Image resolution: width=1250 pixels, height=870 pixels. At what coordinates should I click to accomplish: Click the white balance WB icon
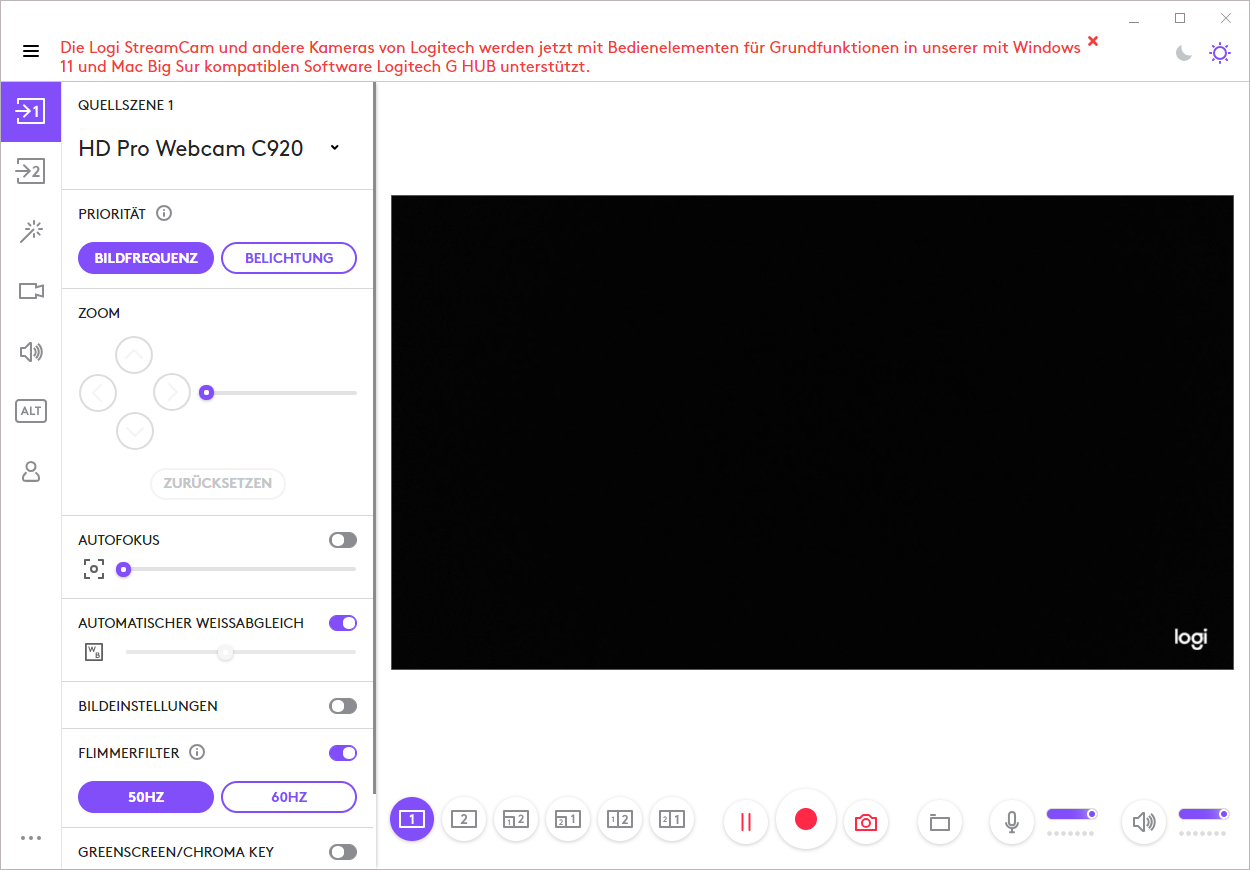click(94, 652)
